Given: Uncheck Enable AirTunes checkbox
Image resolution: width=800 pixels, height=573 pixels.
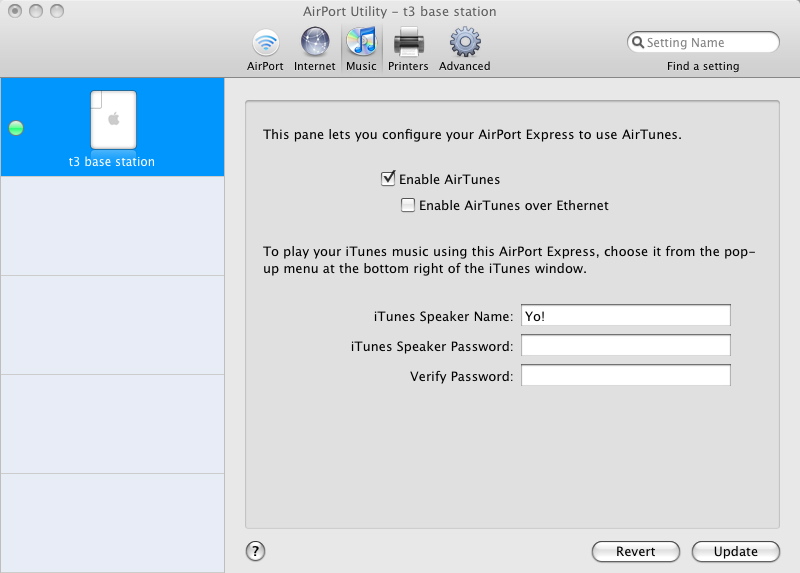Looking at the screenshot, I should click(x=388, y=179).
